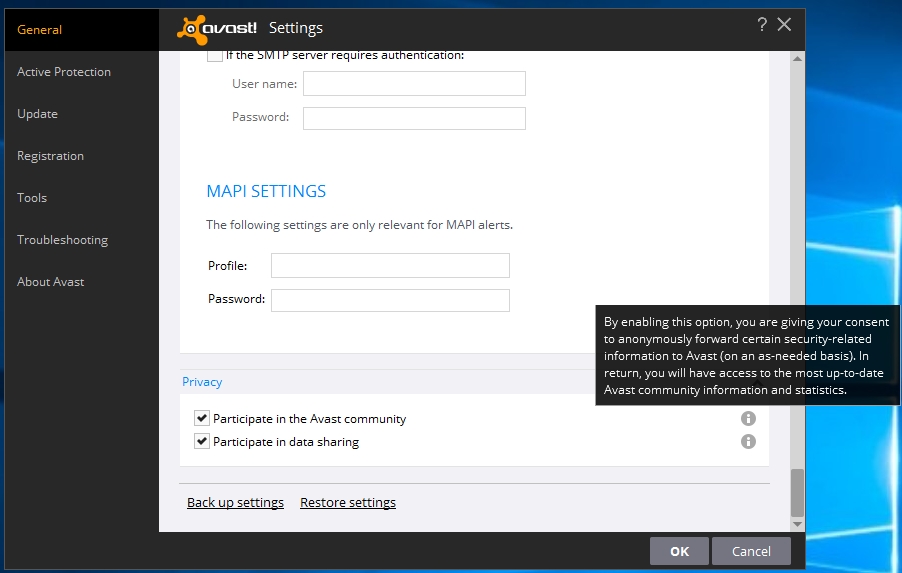Go to the Update section
Screen dimensions: 902x573
(37, 114)
